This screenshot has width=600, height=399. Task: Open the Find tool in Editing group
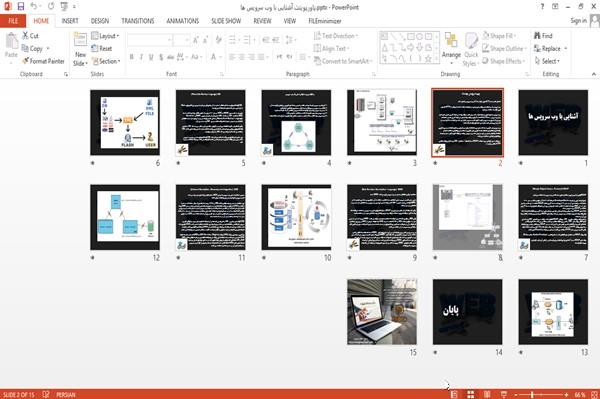pos(543,36)
